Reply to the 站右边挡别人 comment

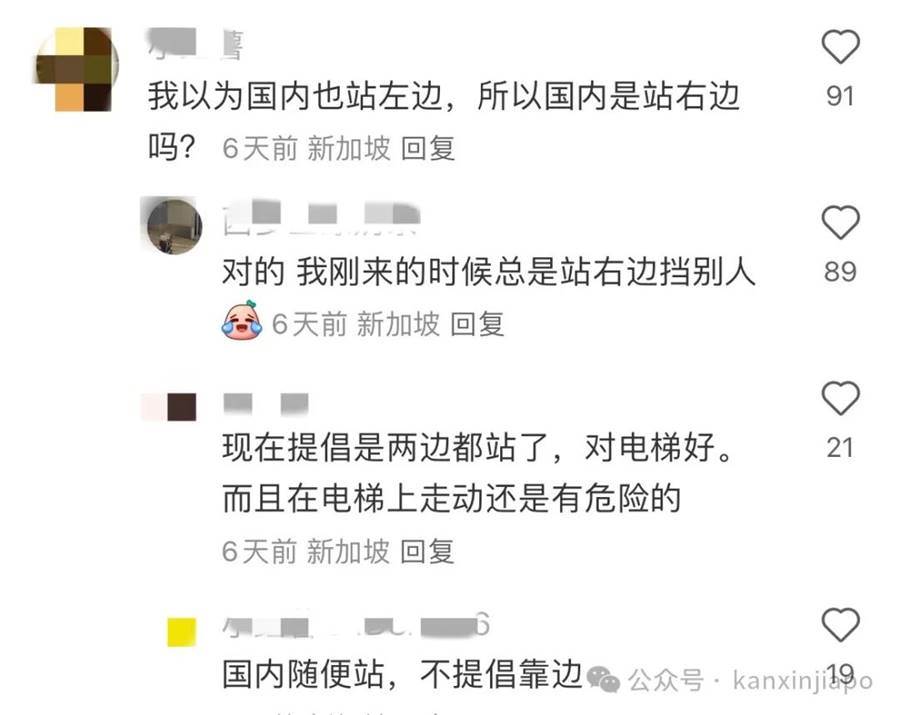[477, 324]
